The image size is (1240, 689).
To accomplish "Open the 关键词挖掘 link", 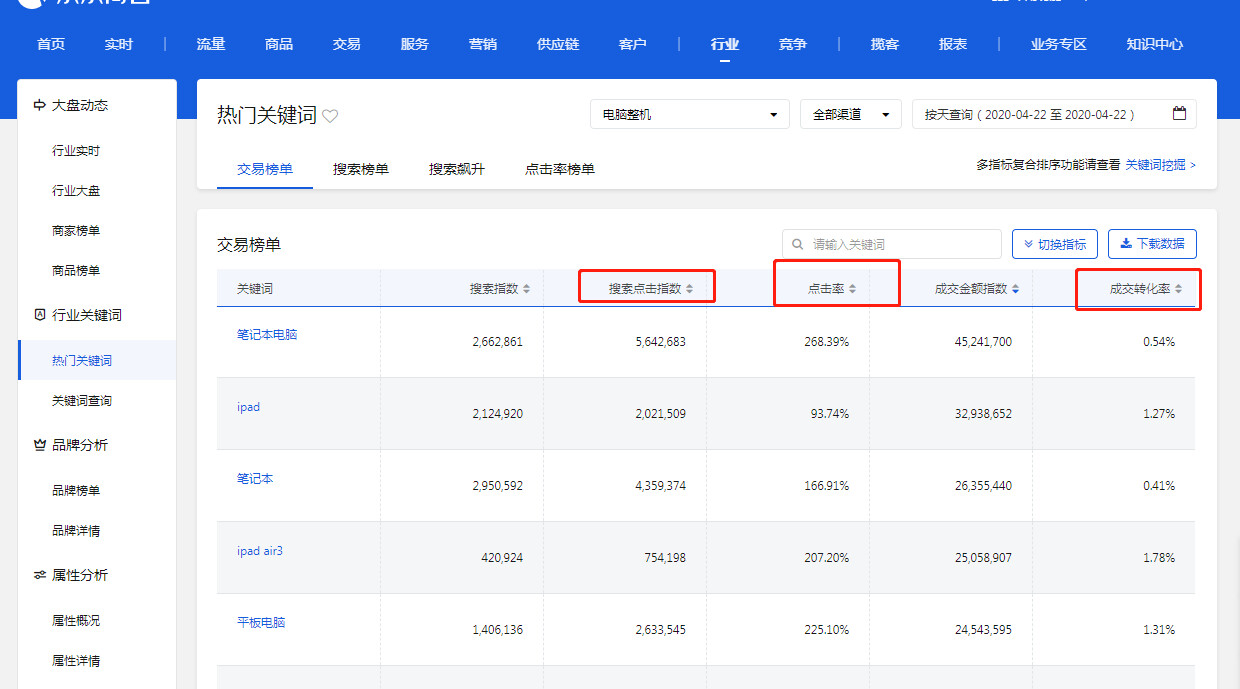I will (x=1160, y=165).
